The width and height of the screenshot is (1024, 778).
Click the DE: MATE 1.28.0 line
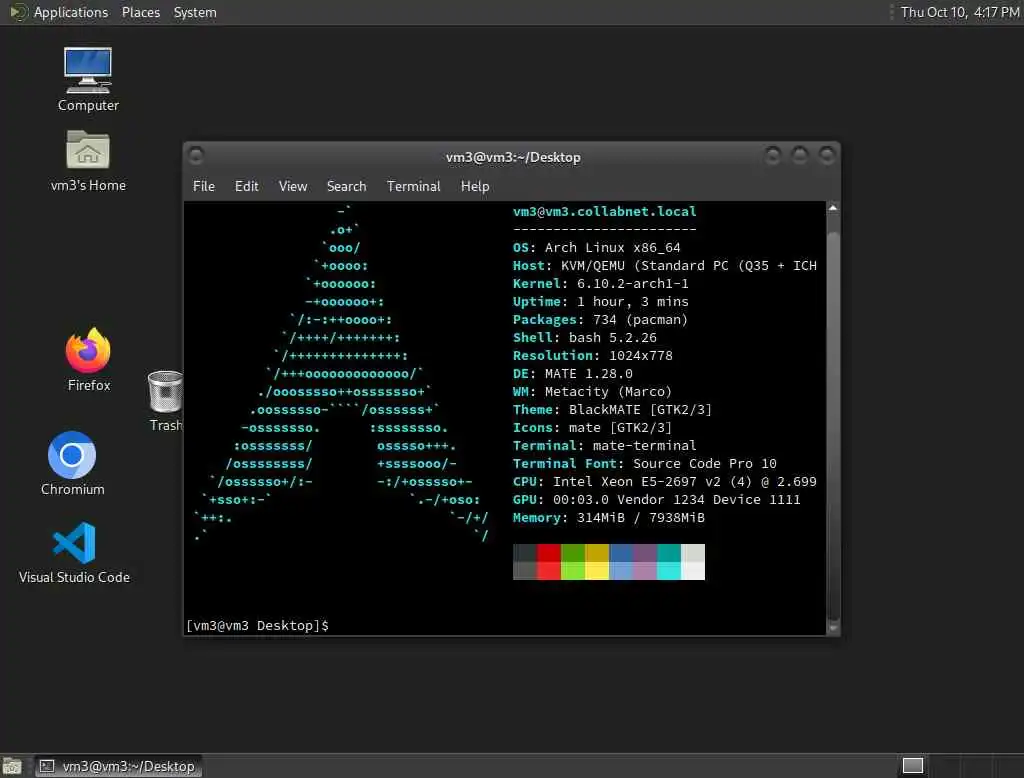[x=573, y=374]
